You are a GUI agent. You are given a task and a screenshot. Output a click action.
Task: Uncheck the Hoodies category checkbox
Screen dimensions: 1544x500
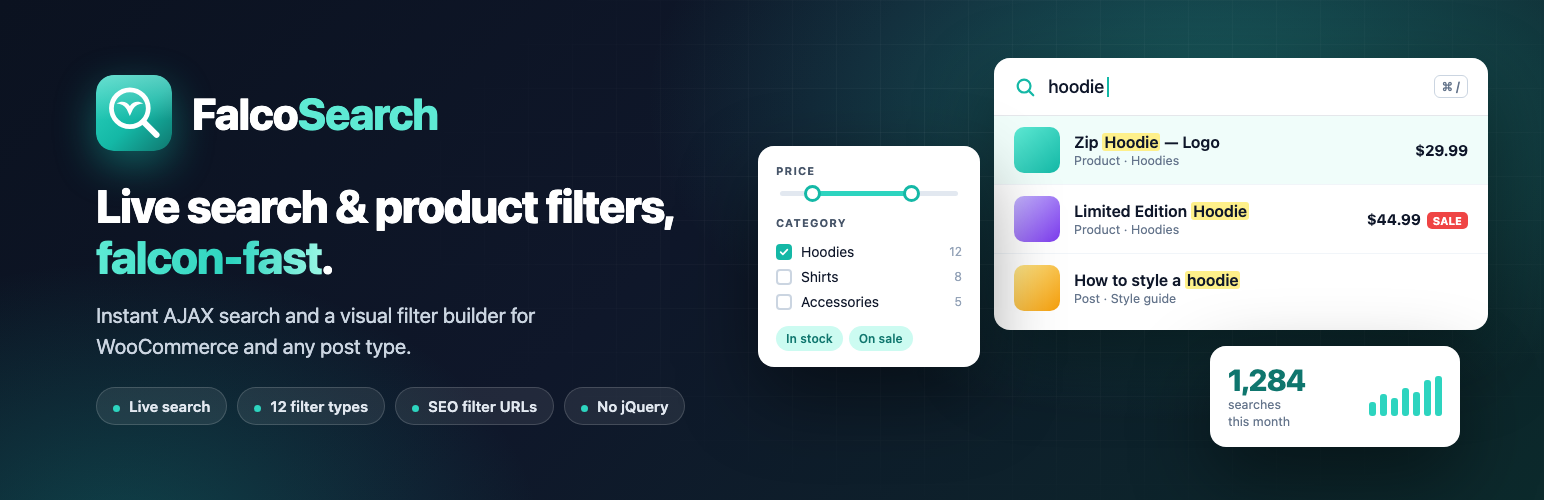tap(784, 252)
